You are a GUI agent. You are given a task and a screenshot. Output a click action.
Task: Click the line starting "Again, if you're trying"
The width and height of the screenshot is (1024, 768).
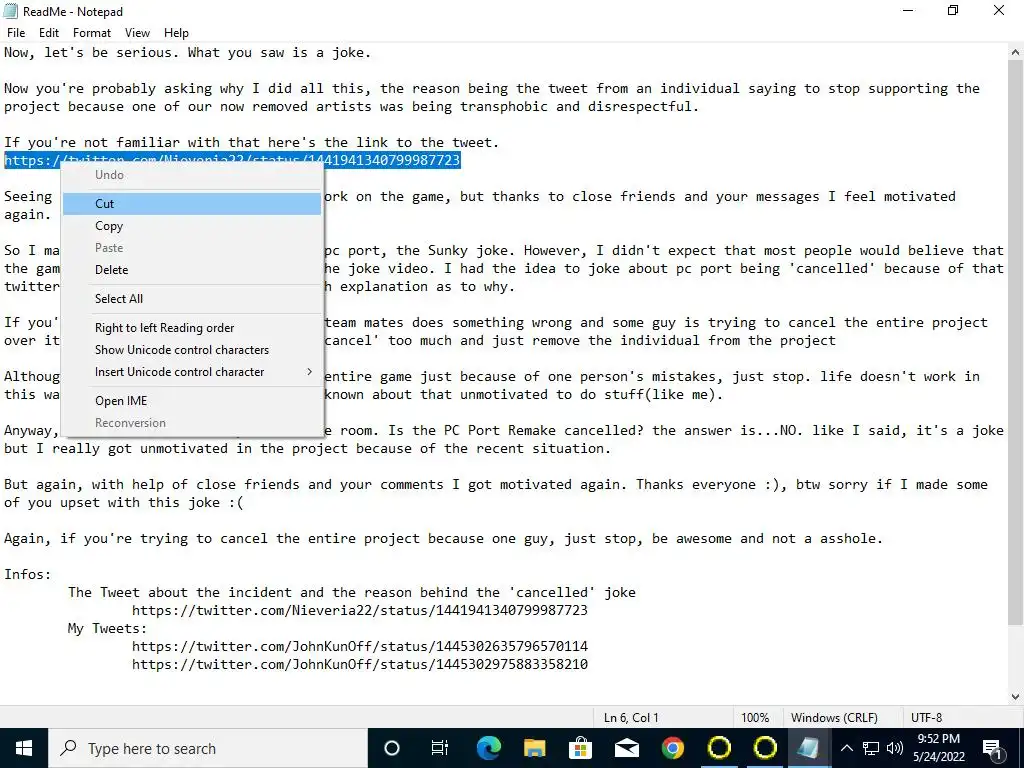click(443, 539)
